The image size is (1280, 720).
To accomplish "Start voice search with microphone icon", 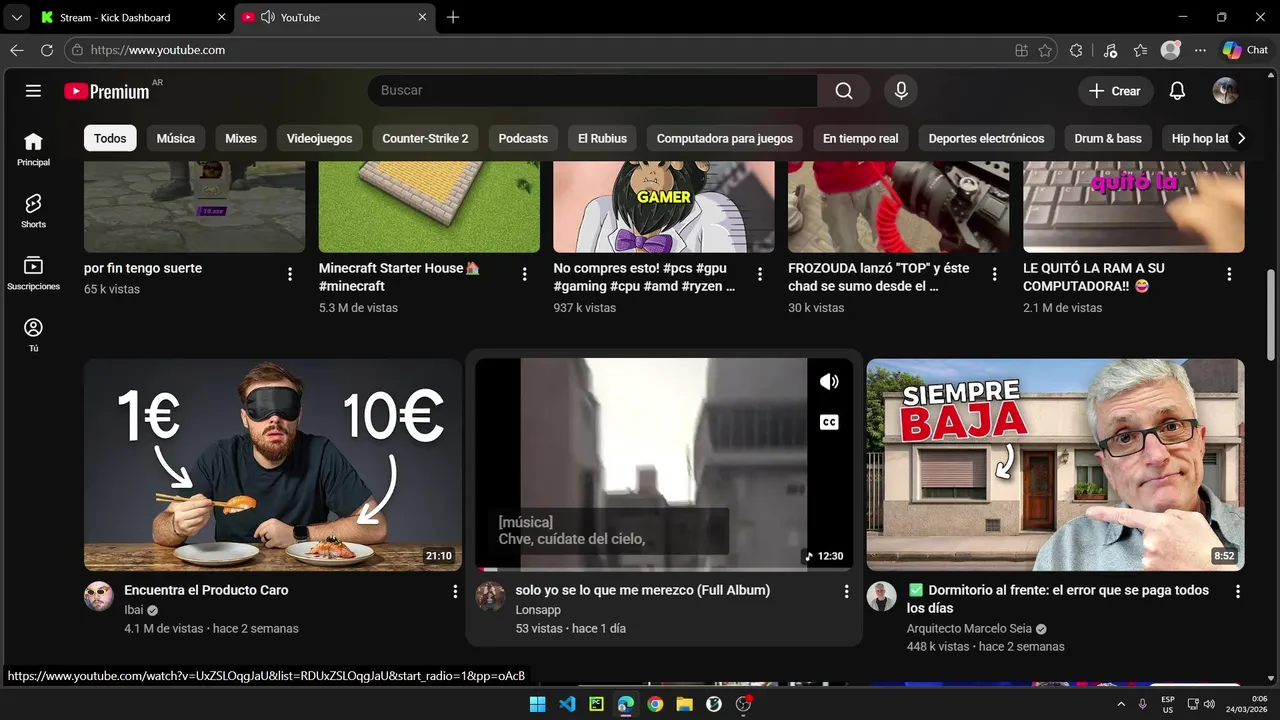I will [x=901, y=91].
